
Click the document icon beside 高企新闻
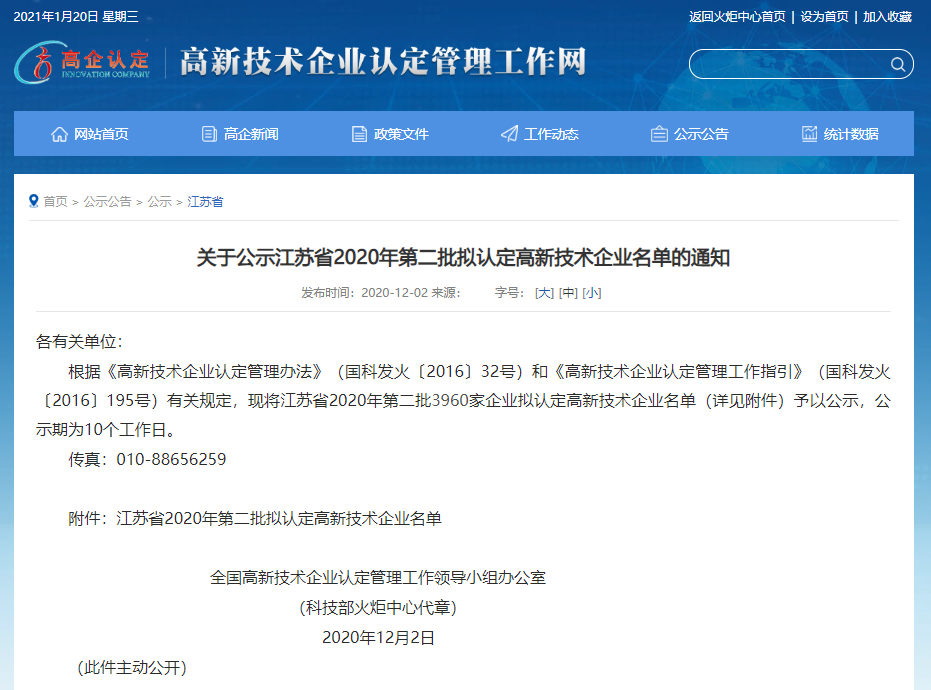209,134
